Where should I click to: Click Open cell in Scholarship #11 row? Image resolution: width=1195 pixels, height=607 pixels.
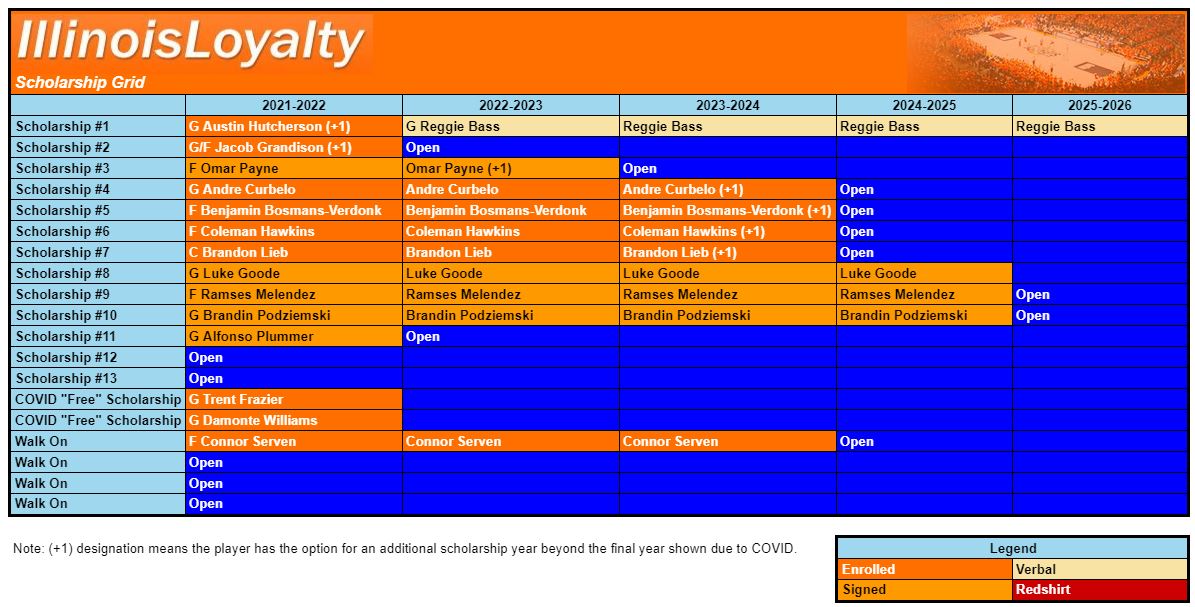coord(511,336)
